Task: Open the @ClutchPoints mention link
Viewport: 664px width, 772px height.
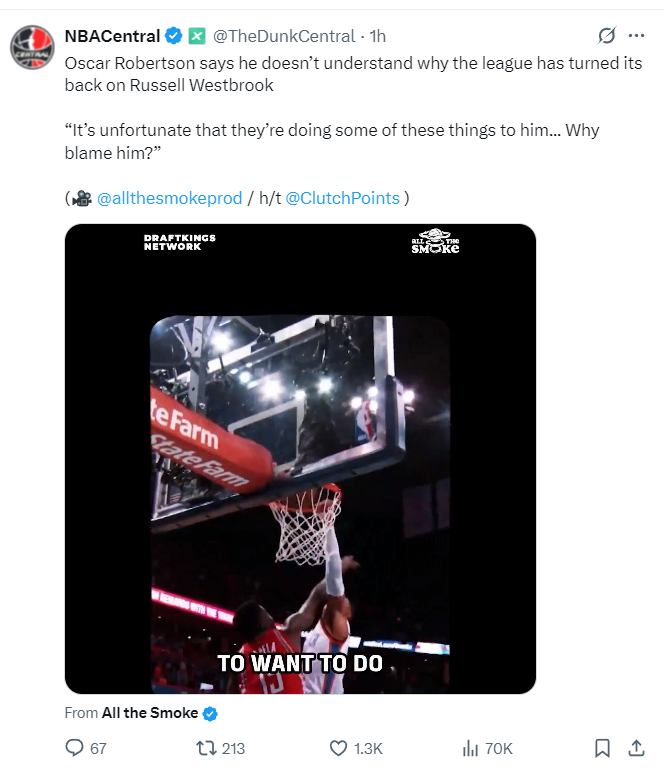Action: tap(343, 198)
